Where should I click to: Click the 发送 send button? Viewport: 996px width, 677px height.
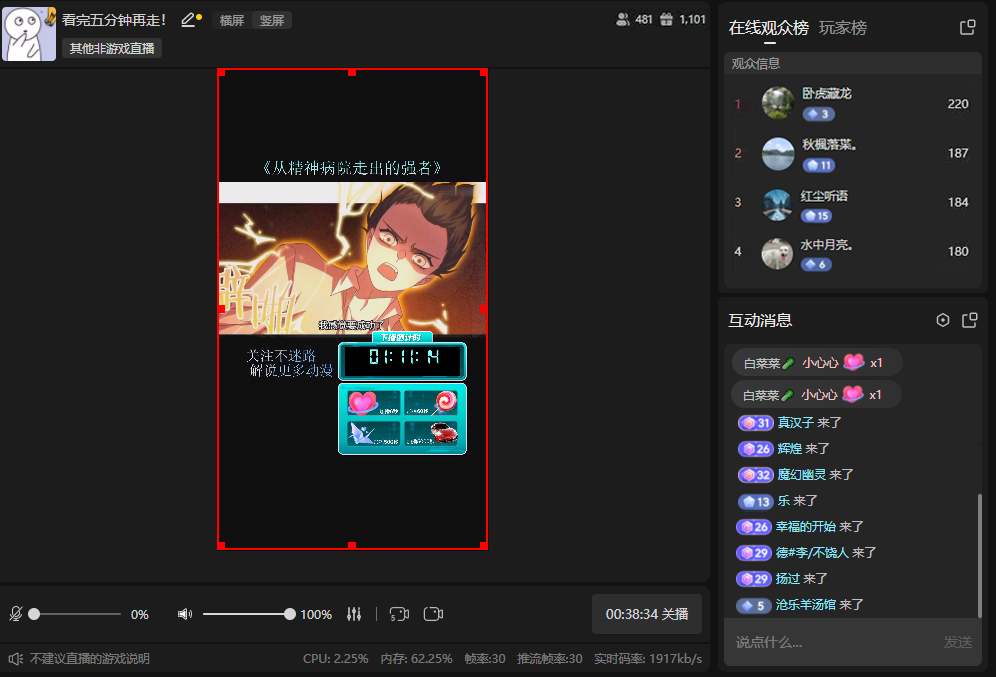(958, 645)
